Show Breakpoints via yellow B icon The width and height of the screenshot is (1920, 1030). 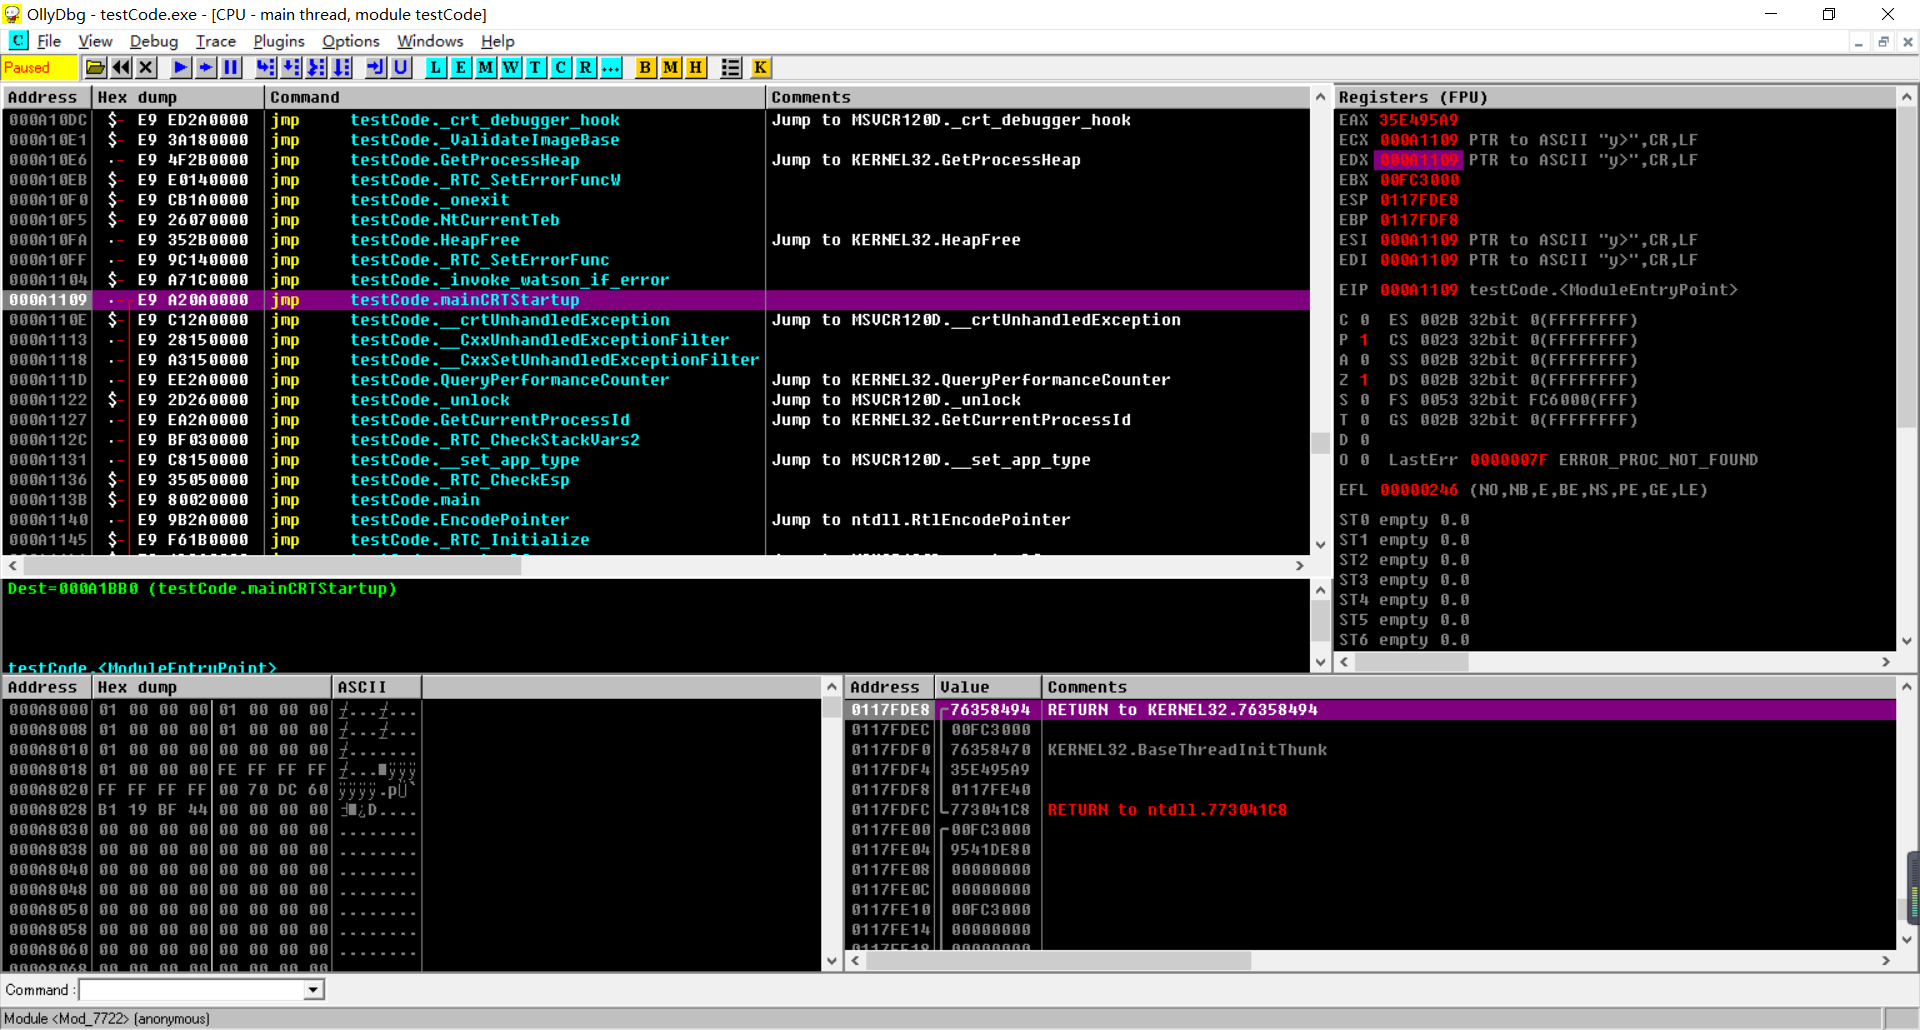[x=646, y=68]
